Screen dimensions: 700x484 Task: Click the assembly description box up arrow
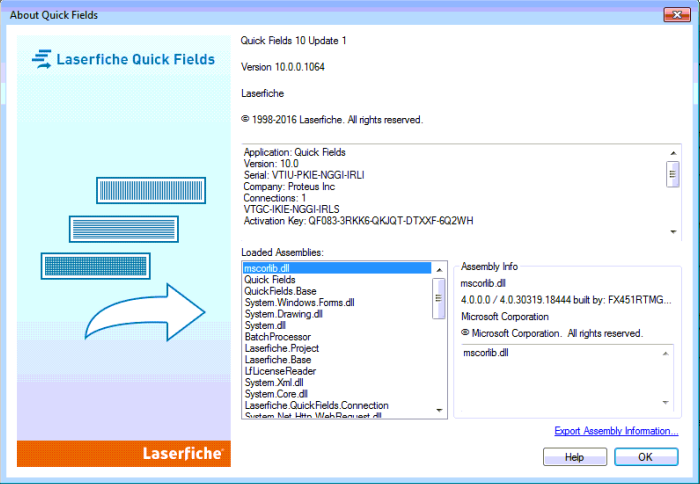tap(665, 354)
